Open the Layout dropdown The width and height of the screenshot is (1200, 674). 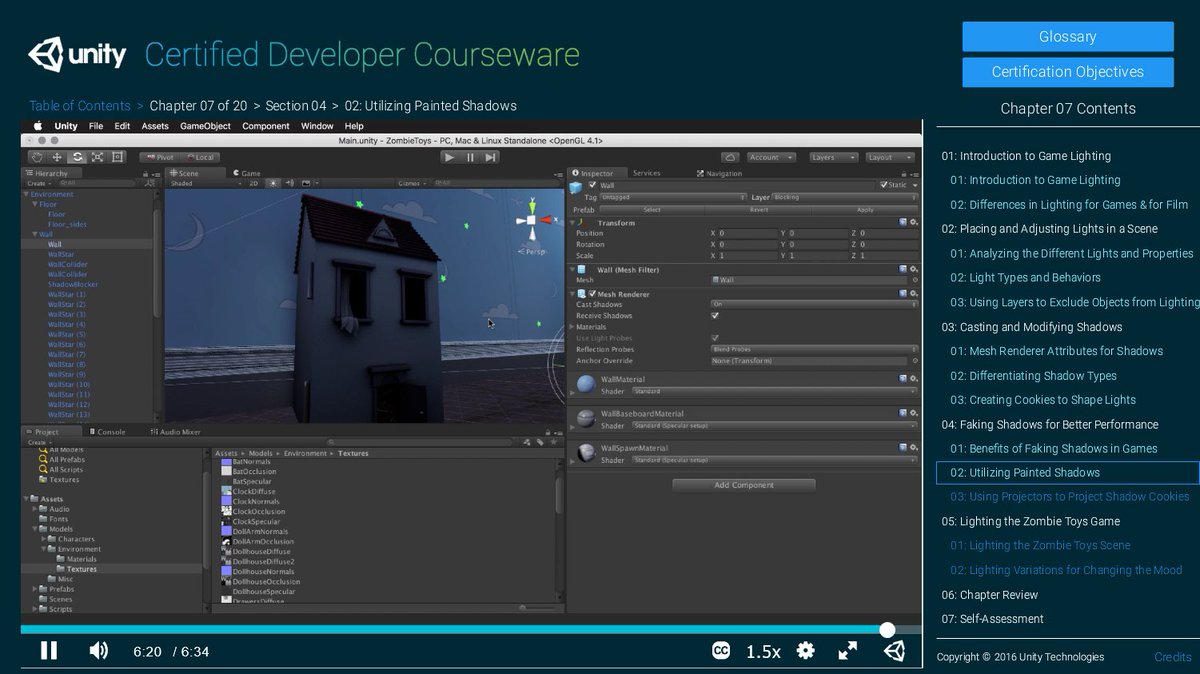pyautogui.click(x=890, y=157)
